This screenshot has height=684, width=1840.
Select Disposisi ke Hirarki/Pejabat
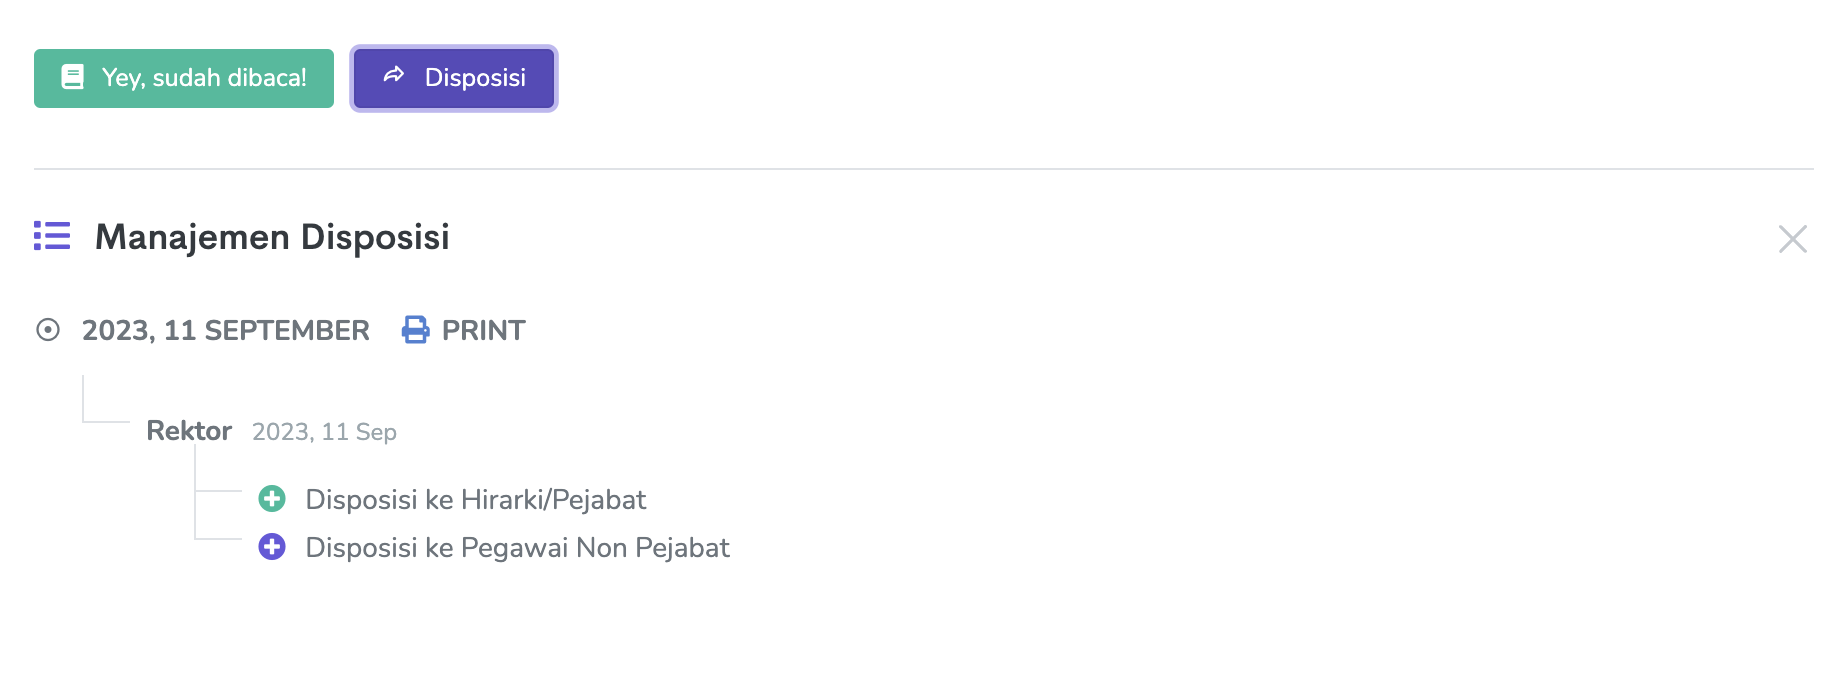click(475, 499)
